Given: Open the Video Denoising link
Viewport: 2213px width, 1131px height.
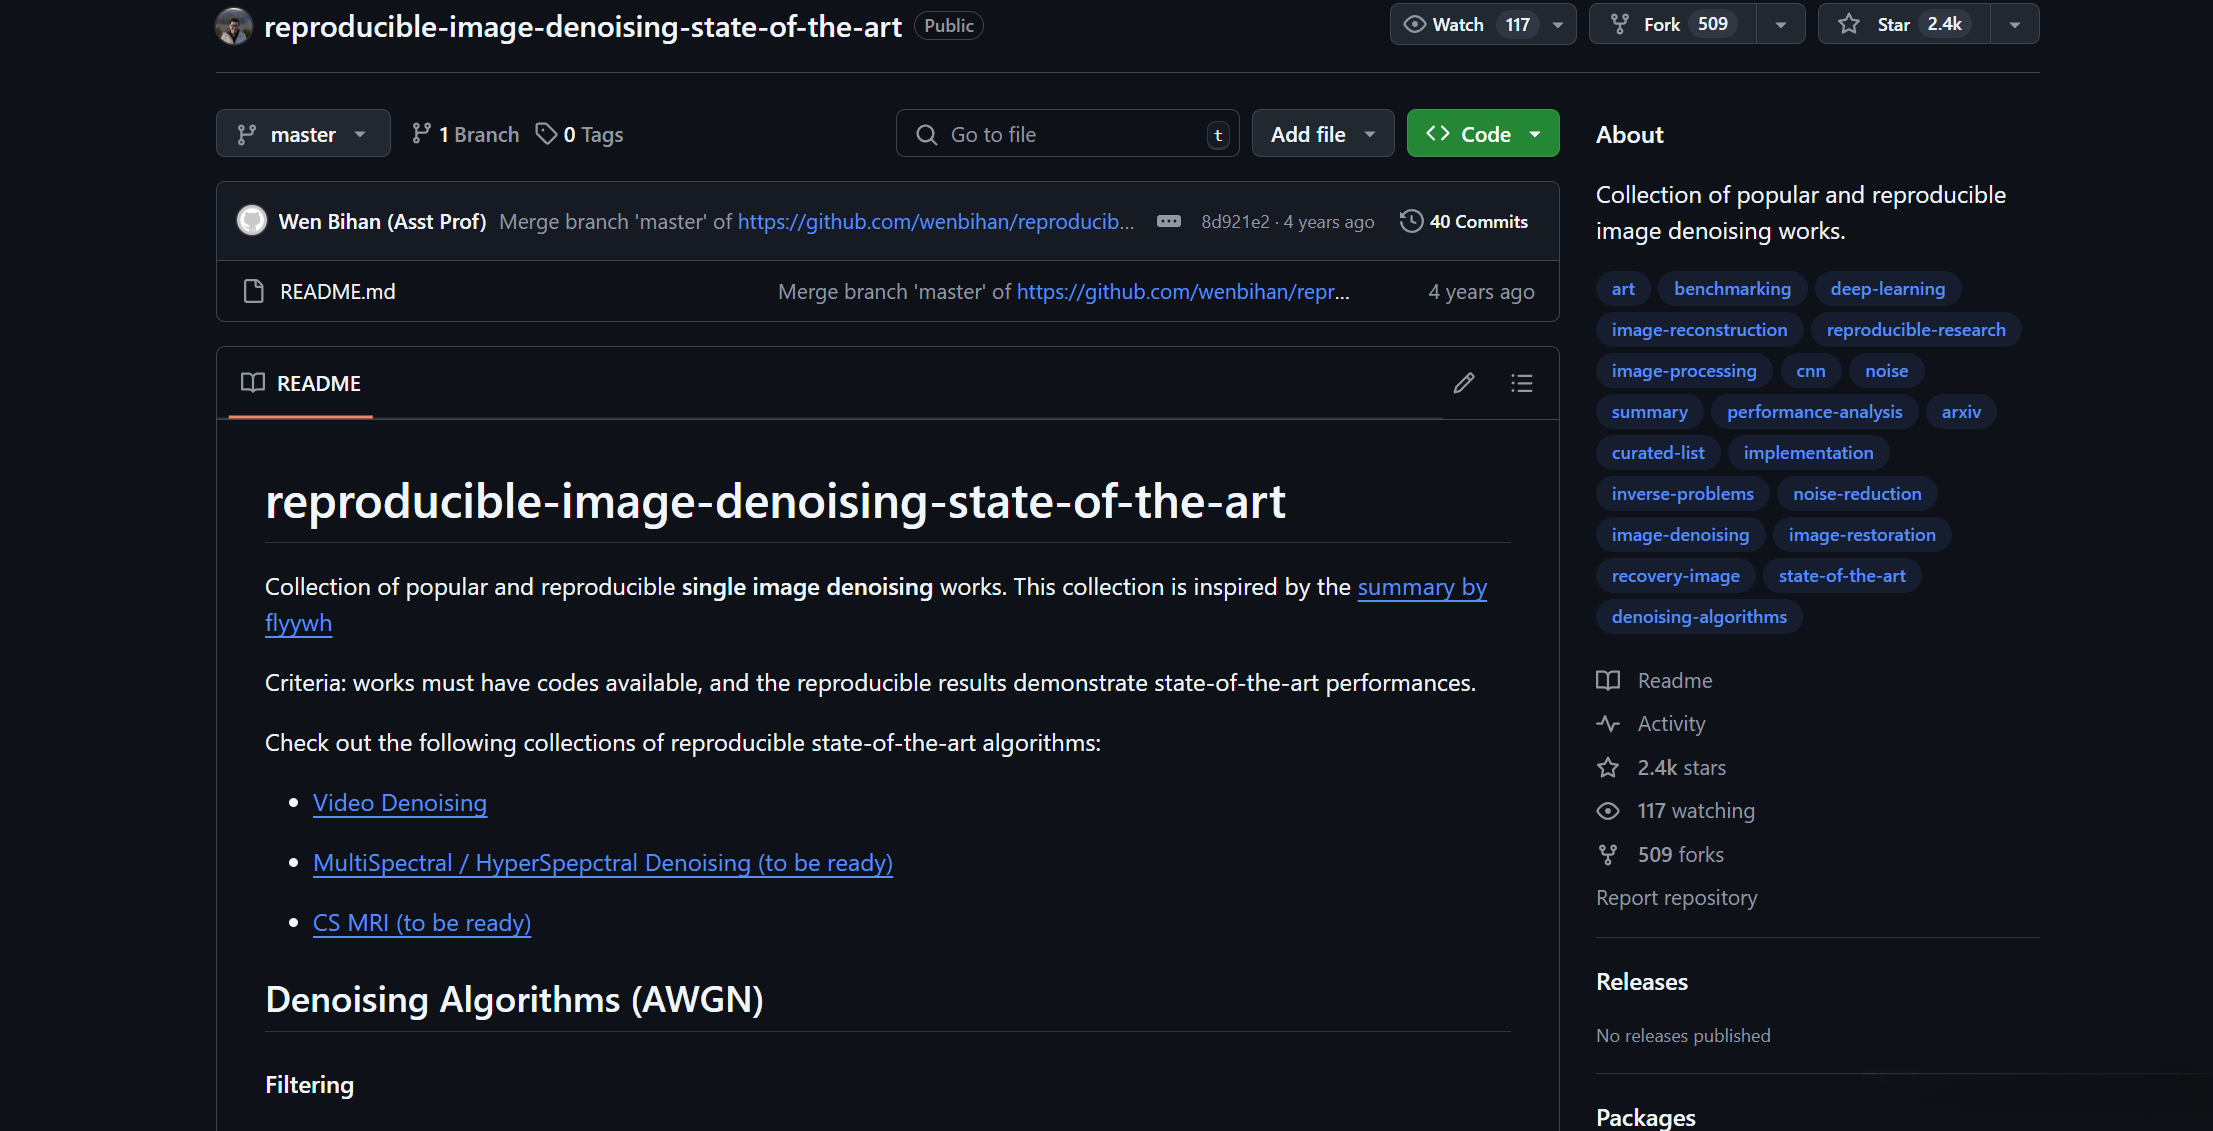Looking at the screenshot, I should click(400, 803).
